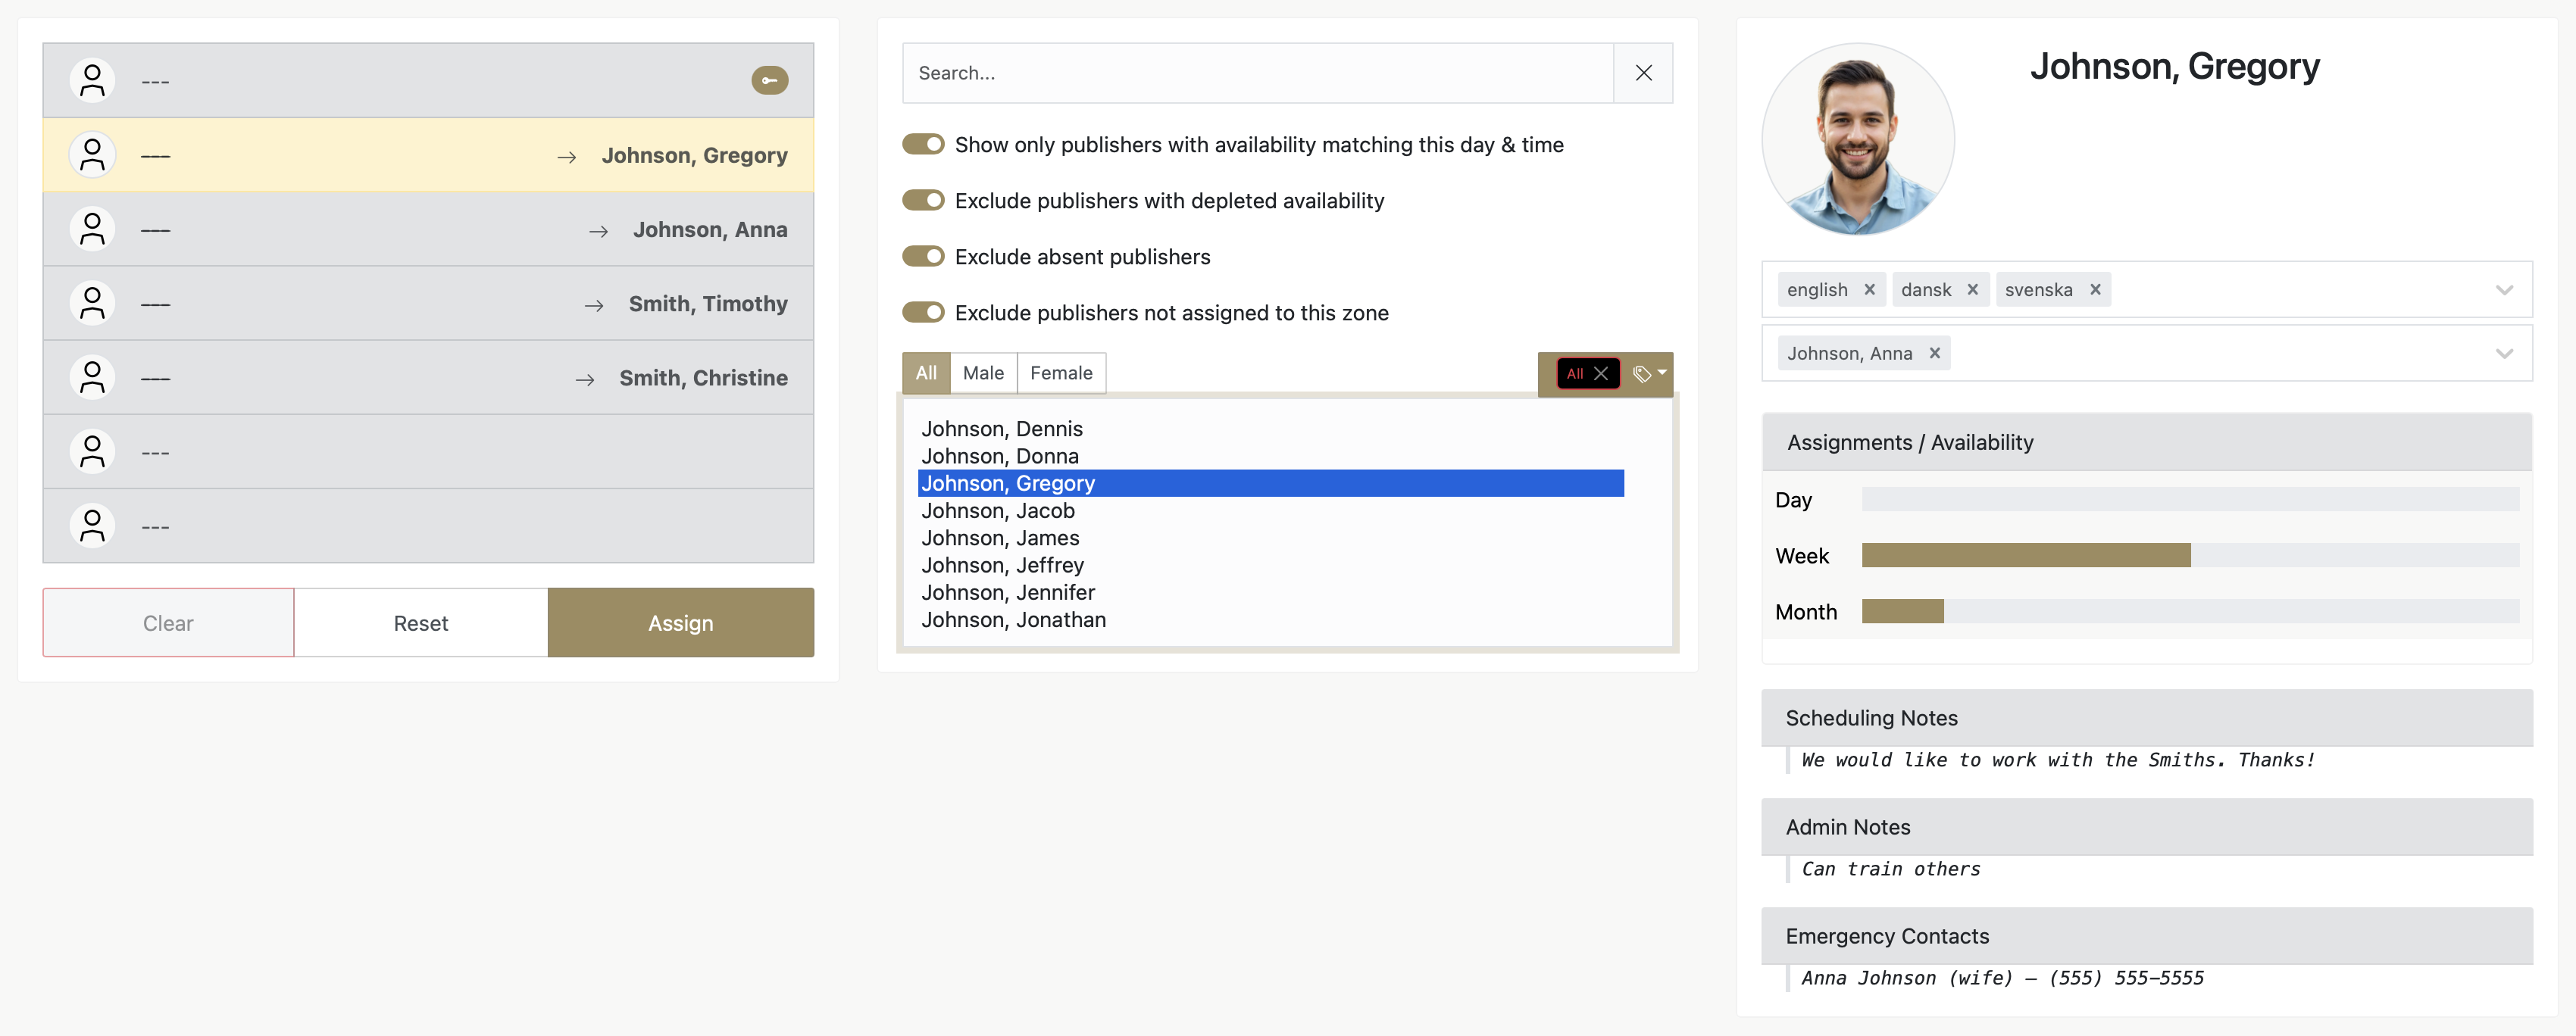Clear the search field with X icon
The width and height of the screenshot is (2576, 1036).
coord(1643,73)
